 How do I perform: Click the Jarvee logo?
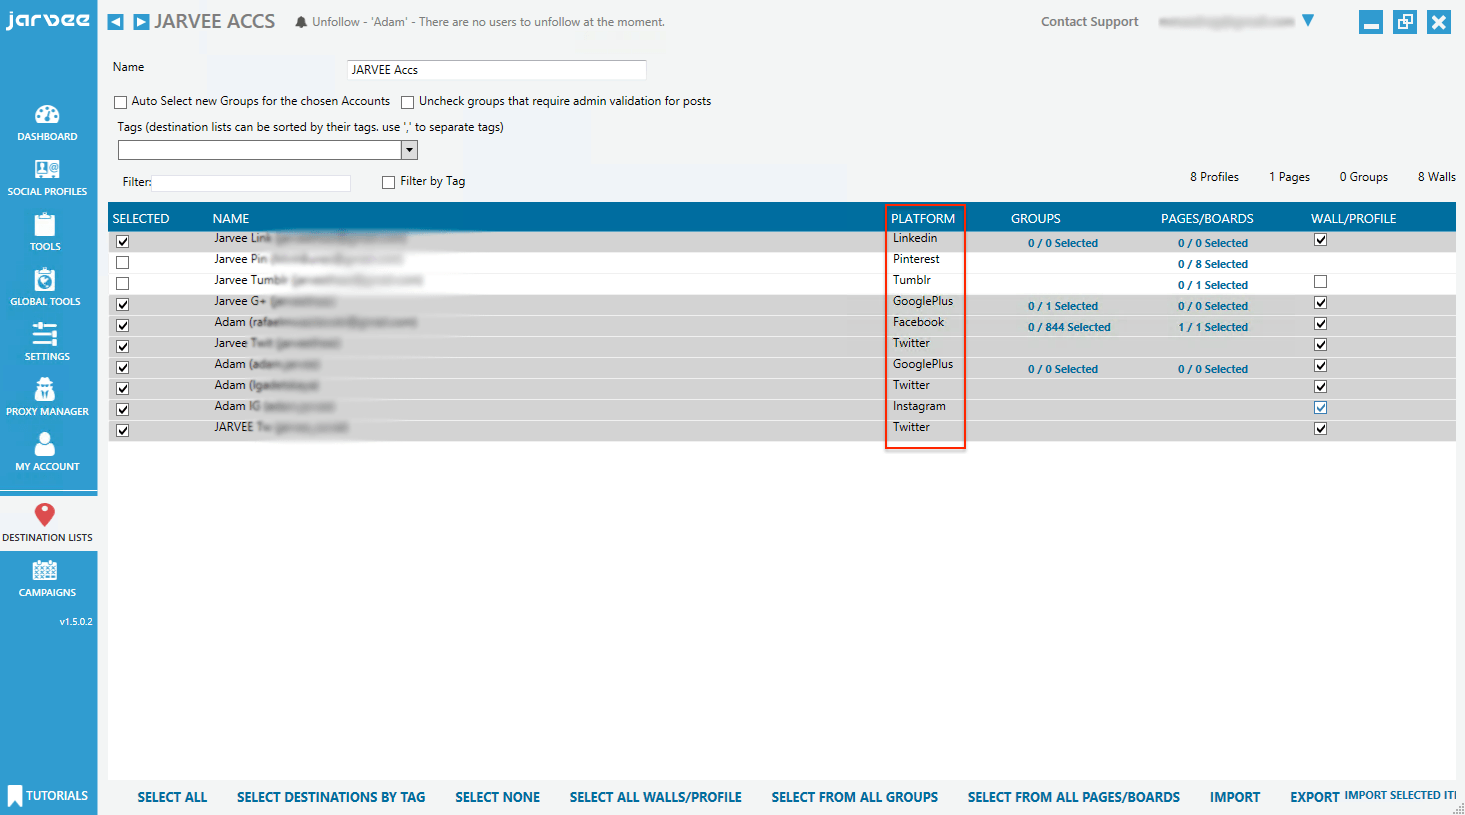pyautogui.click(x=47, y=20)
